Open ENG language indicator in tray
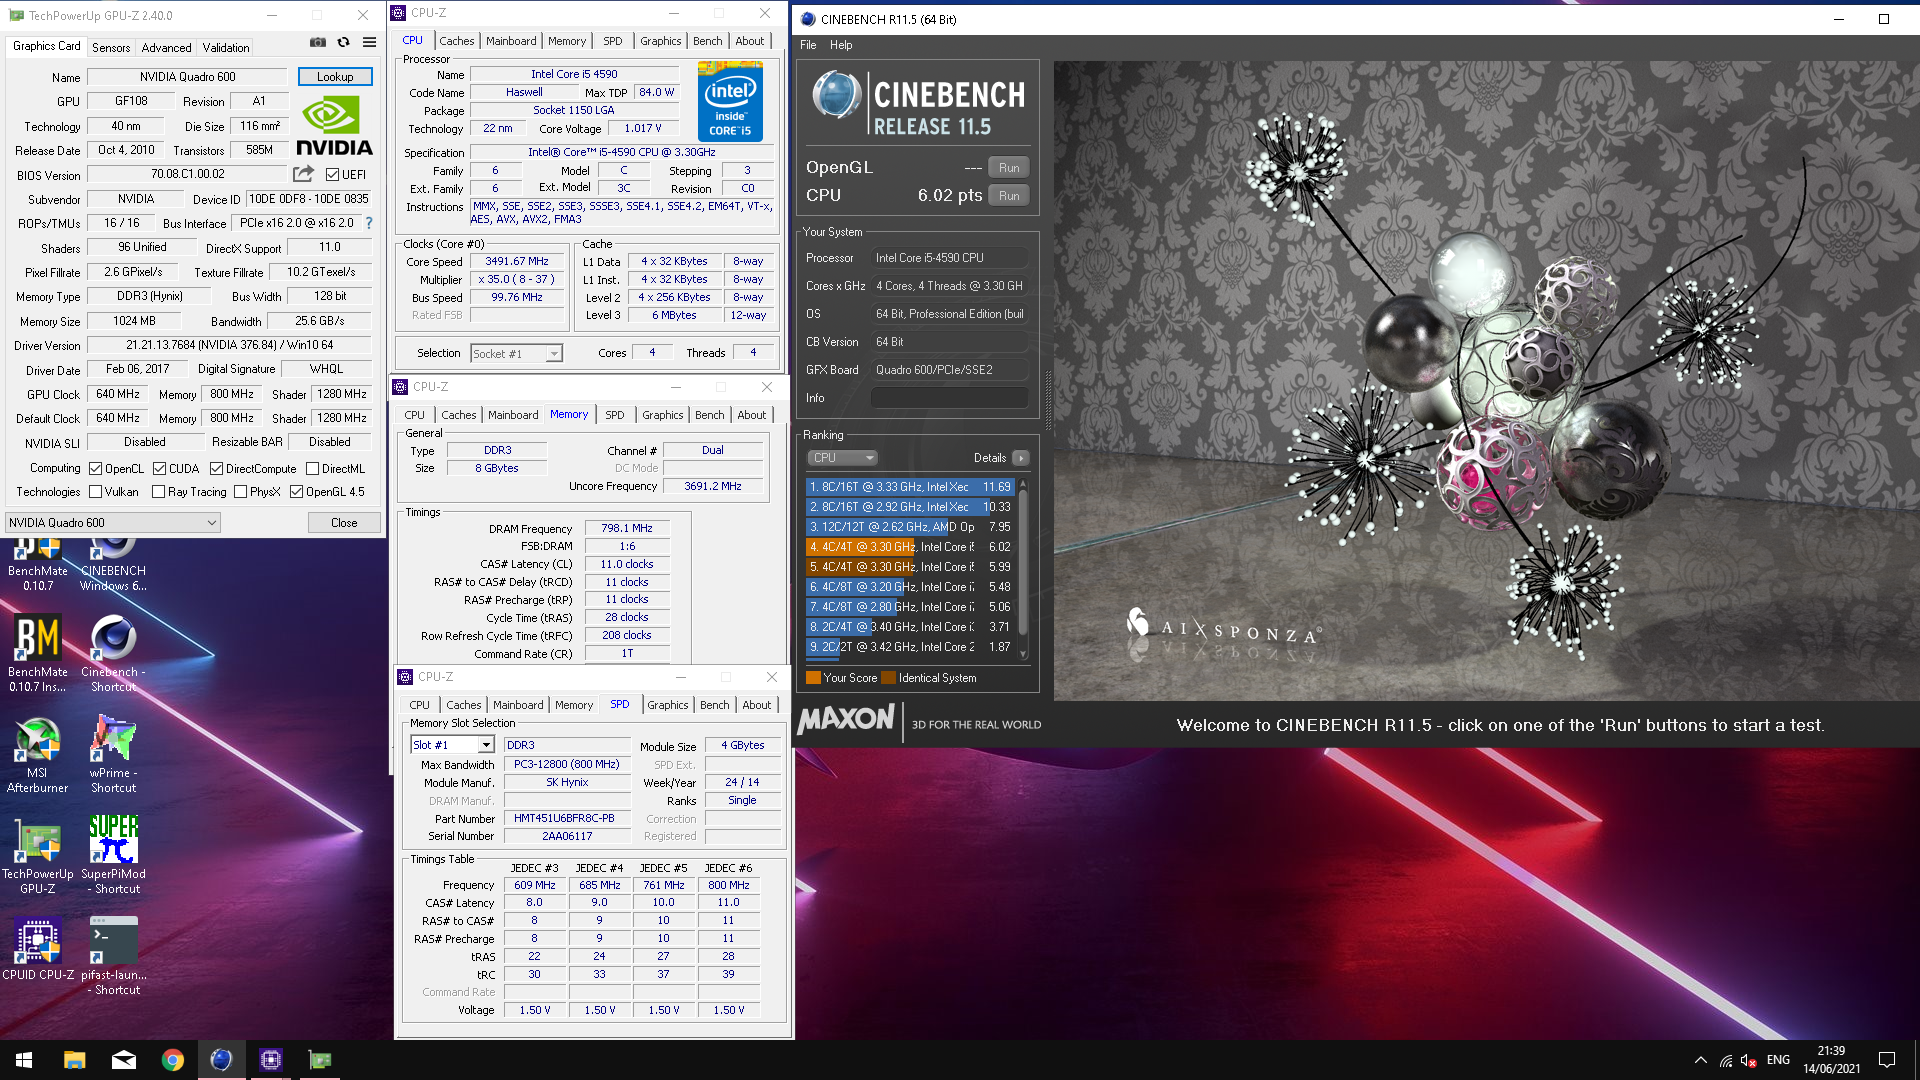The height and width of the screenshot is (1080, 1920). (1778, 1060)
